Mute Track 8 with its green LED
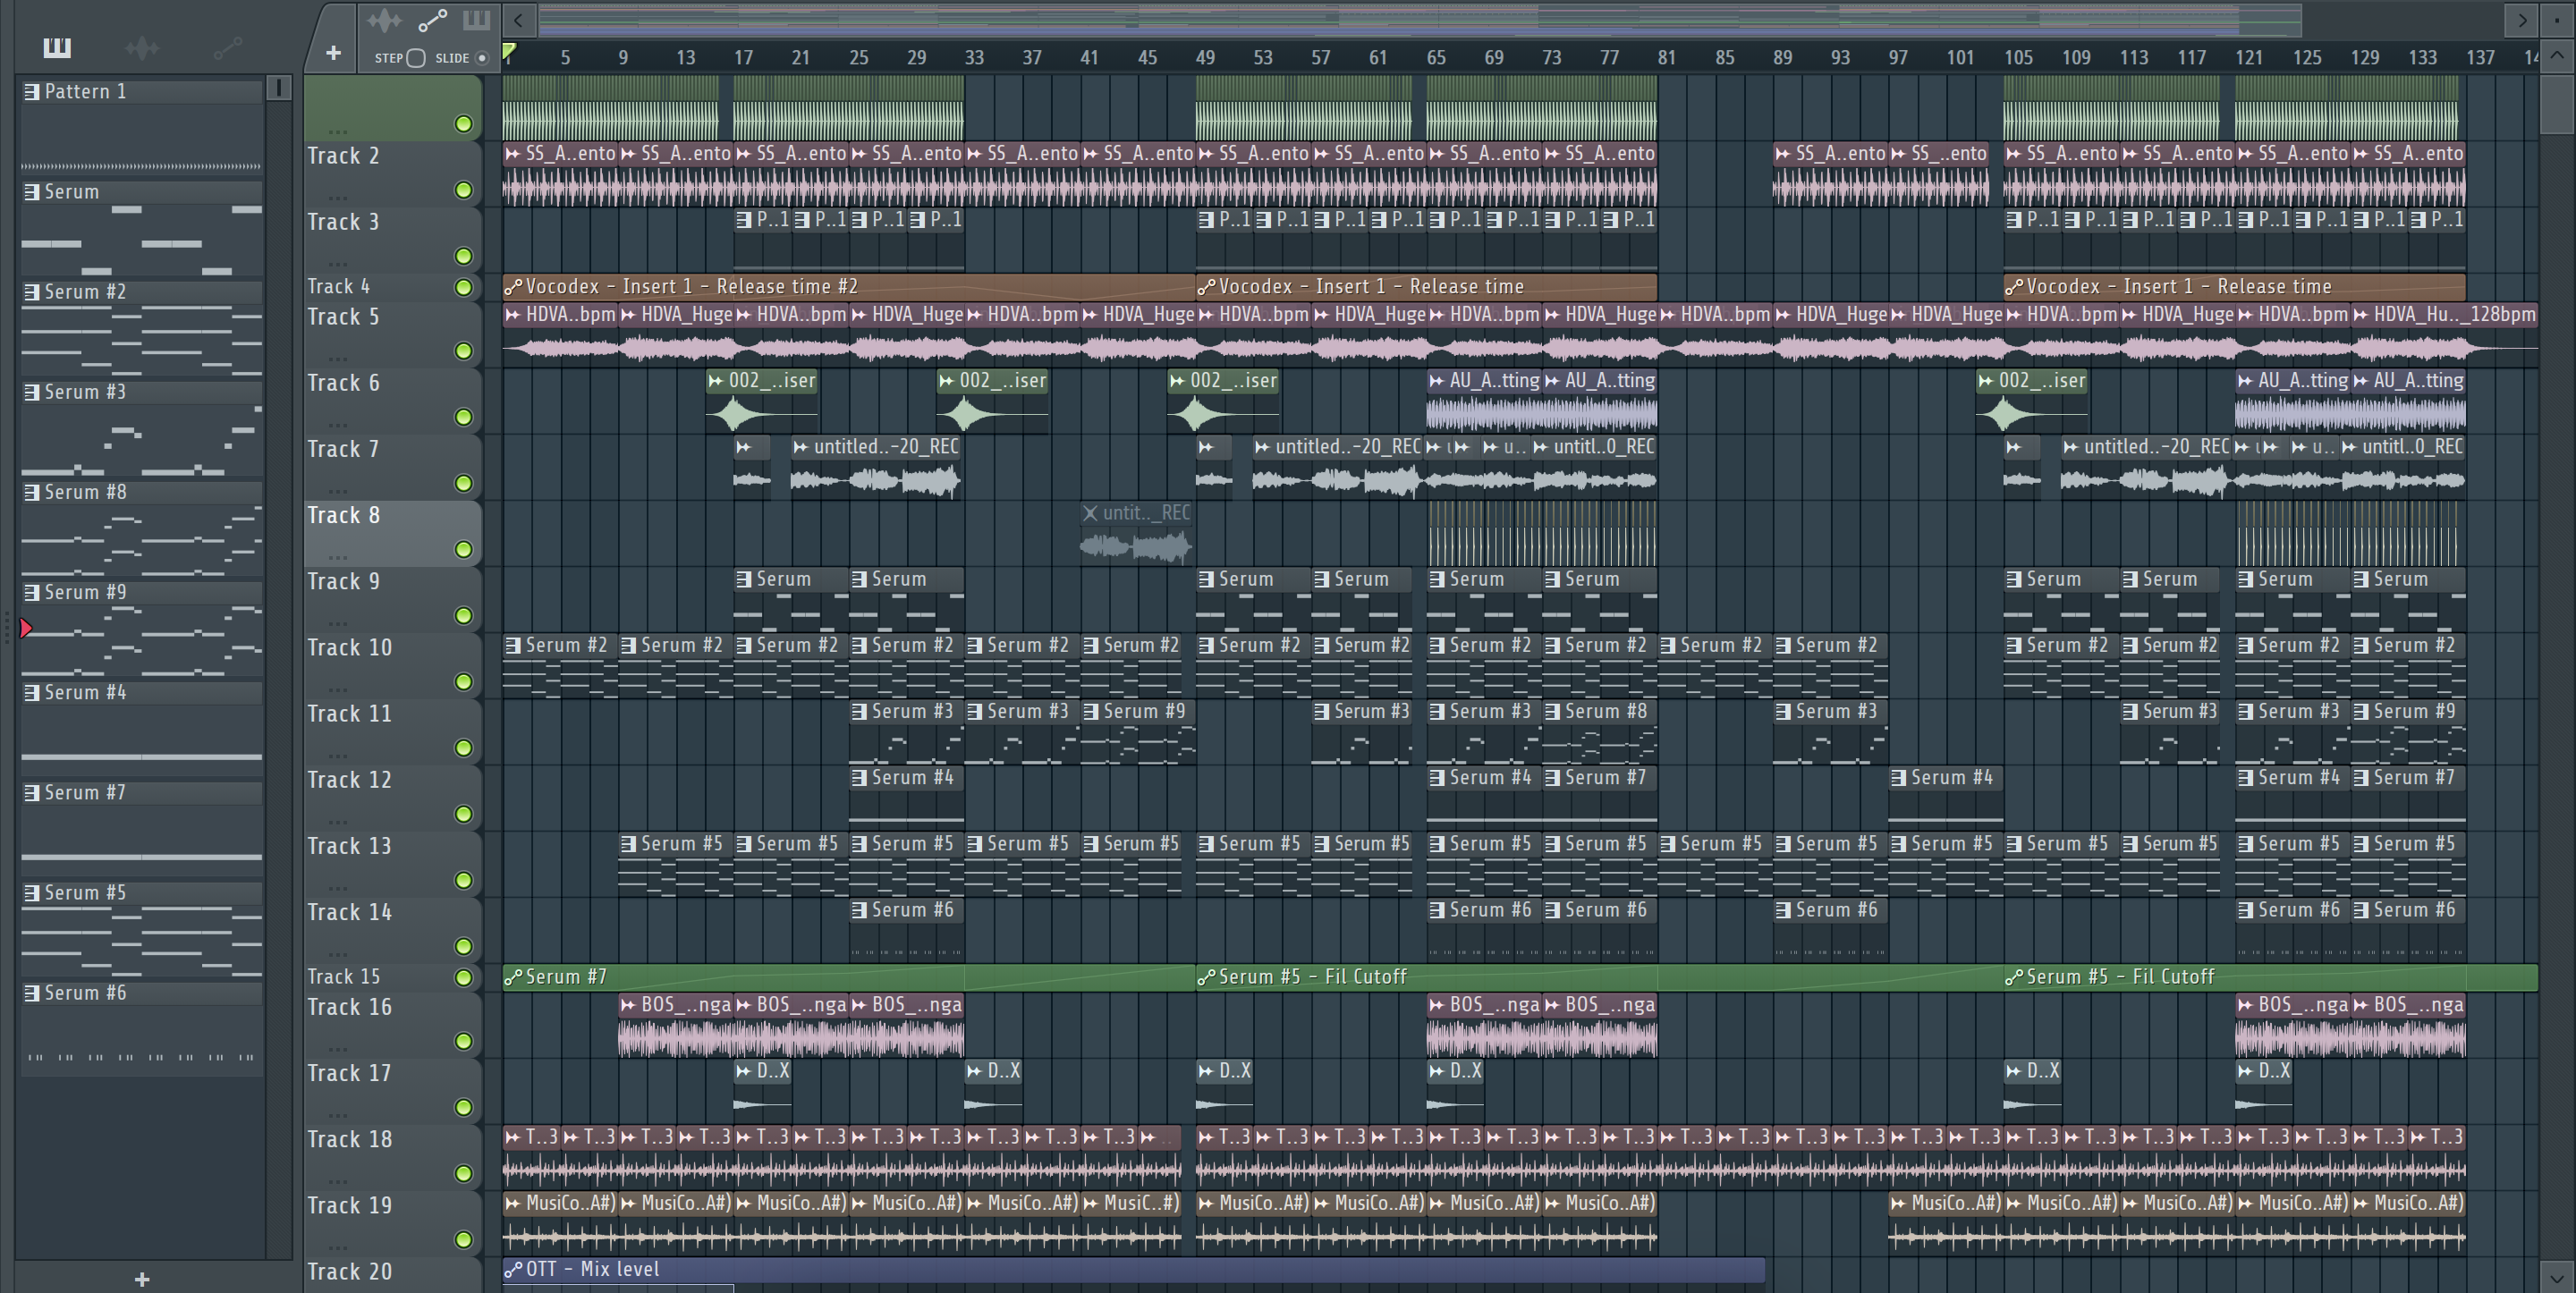 [463, 549]
